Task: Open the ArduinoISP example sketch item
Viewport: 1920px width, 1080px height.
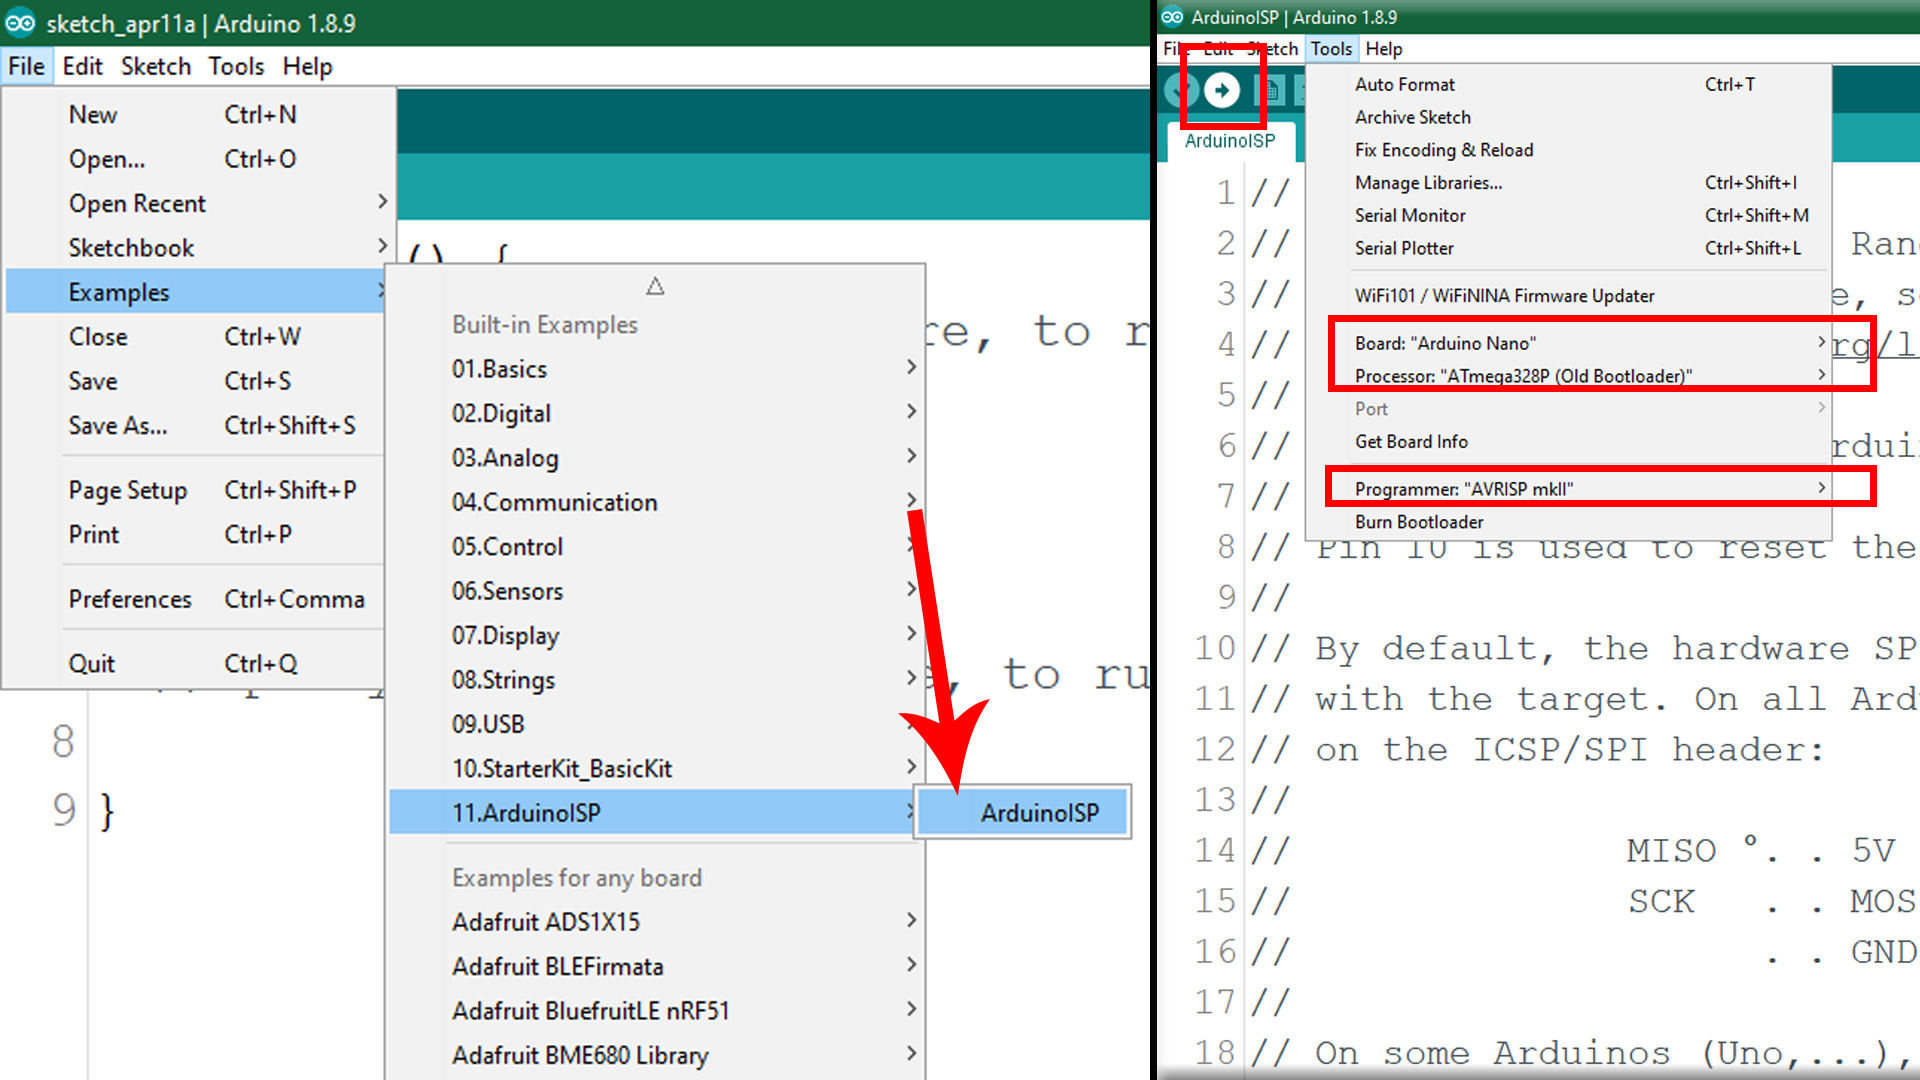Action: tap(1024, 812)
